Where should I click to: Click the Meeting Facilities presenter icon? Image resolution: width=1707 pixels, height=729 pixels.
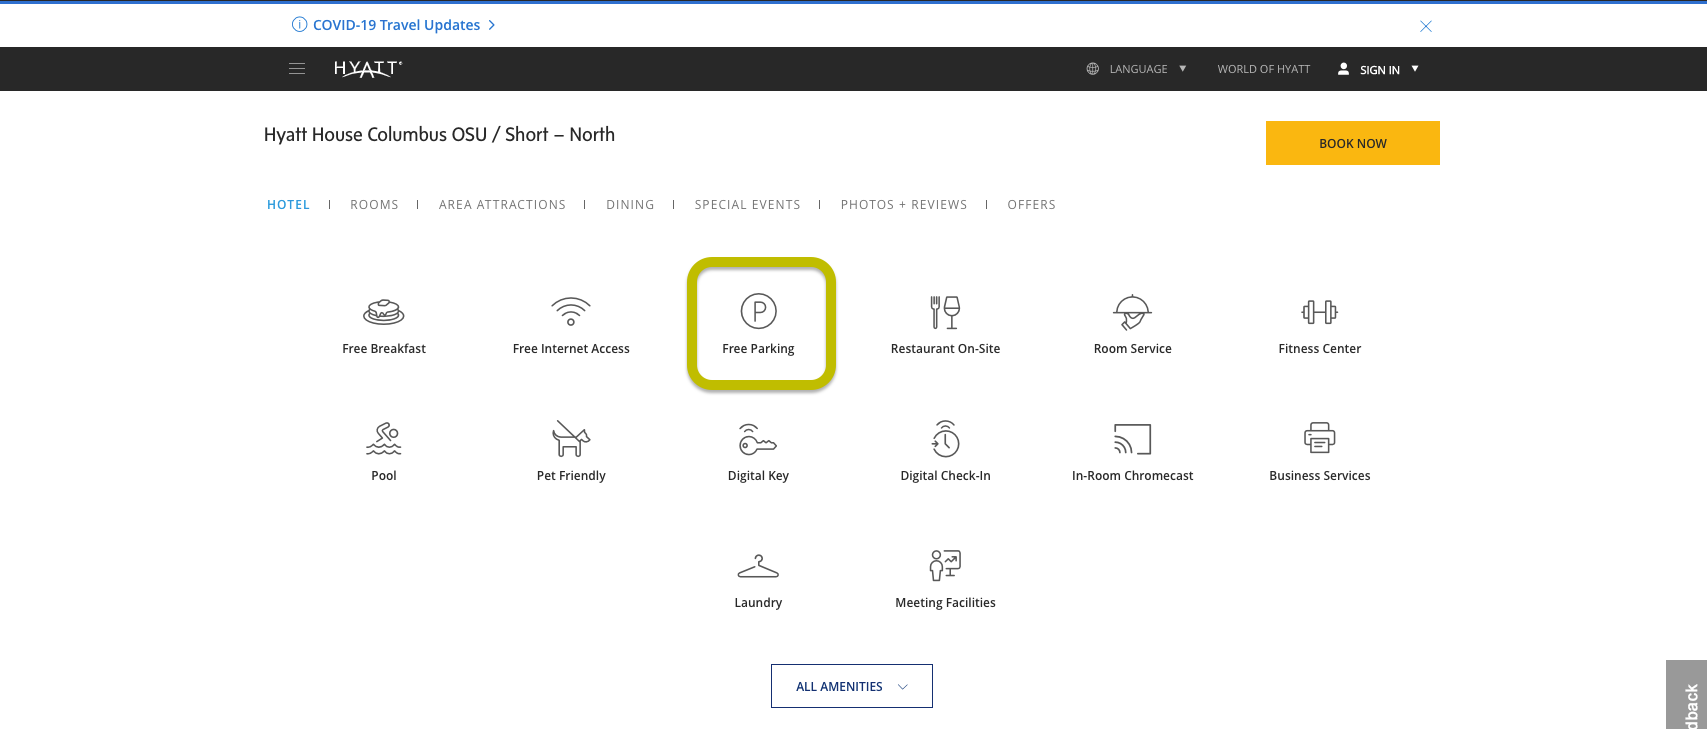[x=945, y=565]
